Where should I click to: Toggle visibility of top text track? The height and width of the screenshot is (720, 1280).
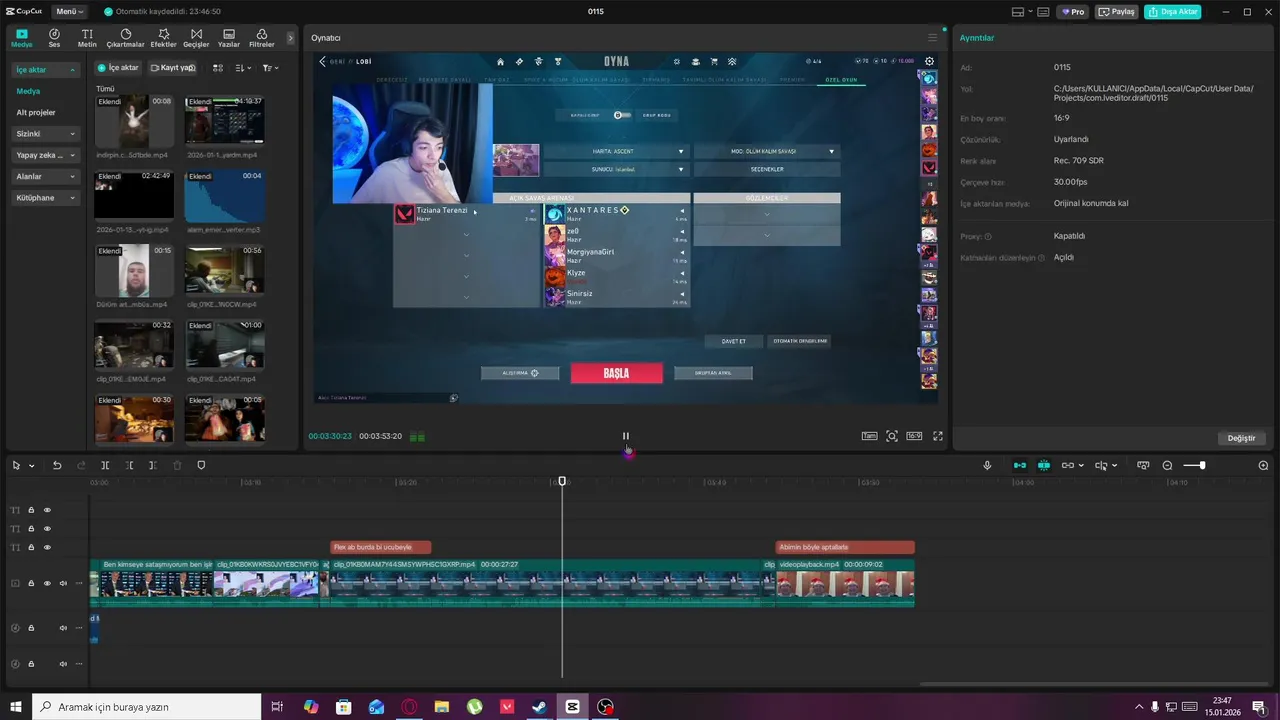coord(47,510)
